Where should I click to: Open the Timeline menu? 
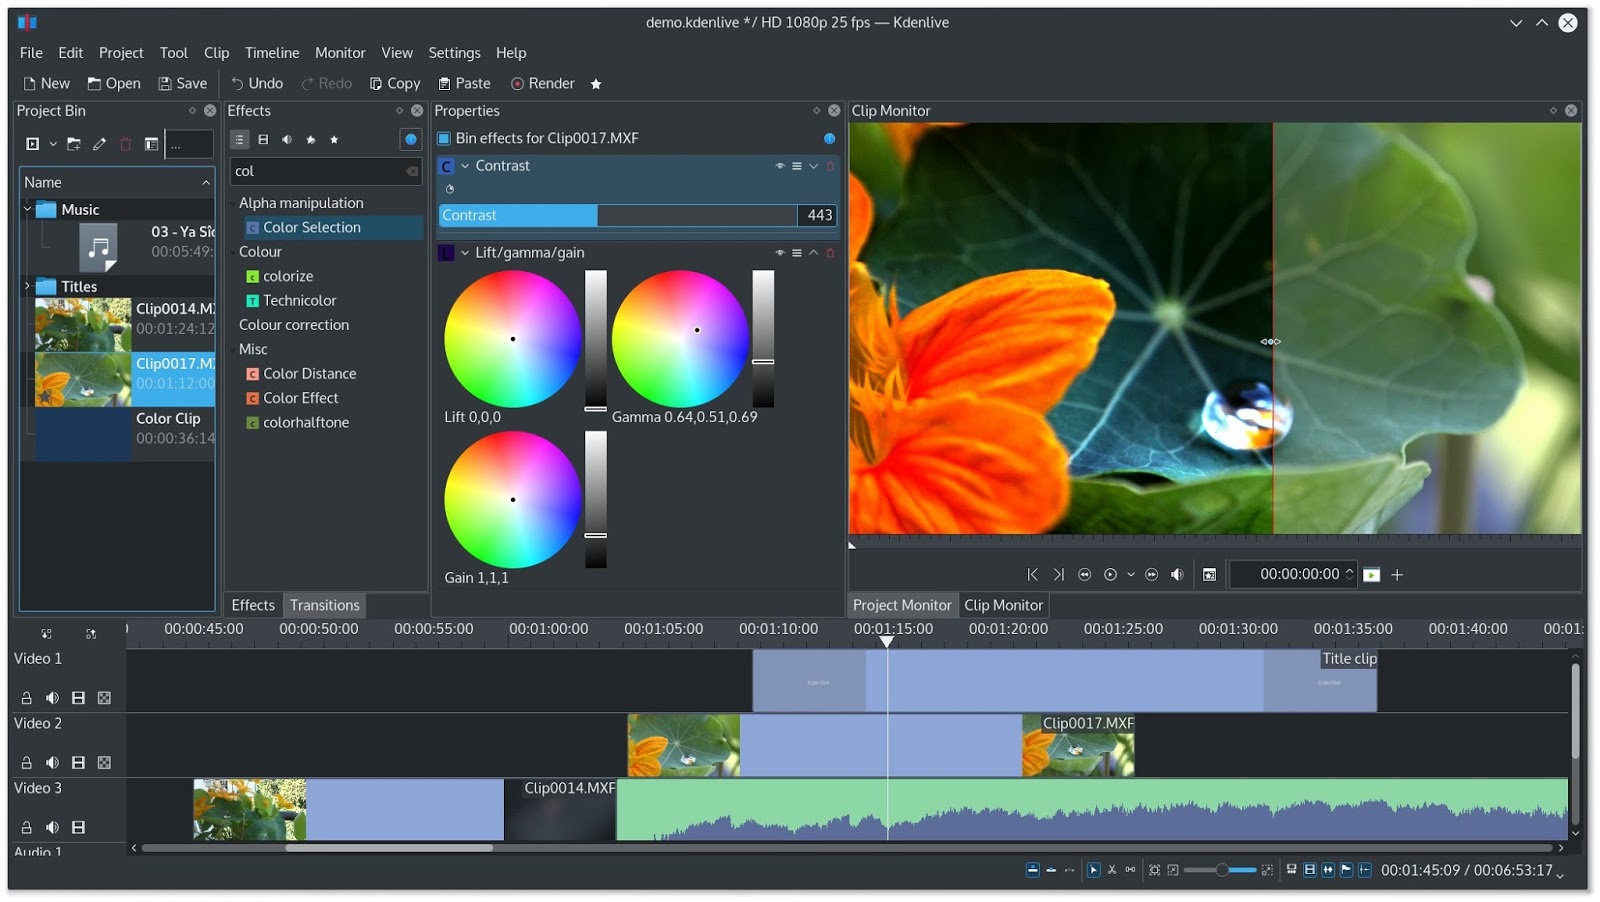[272, 53]
